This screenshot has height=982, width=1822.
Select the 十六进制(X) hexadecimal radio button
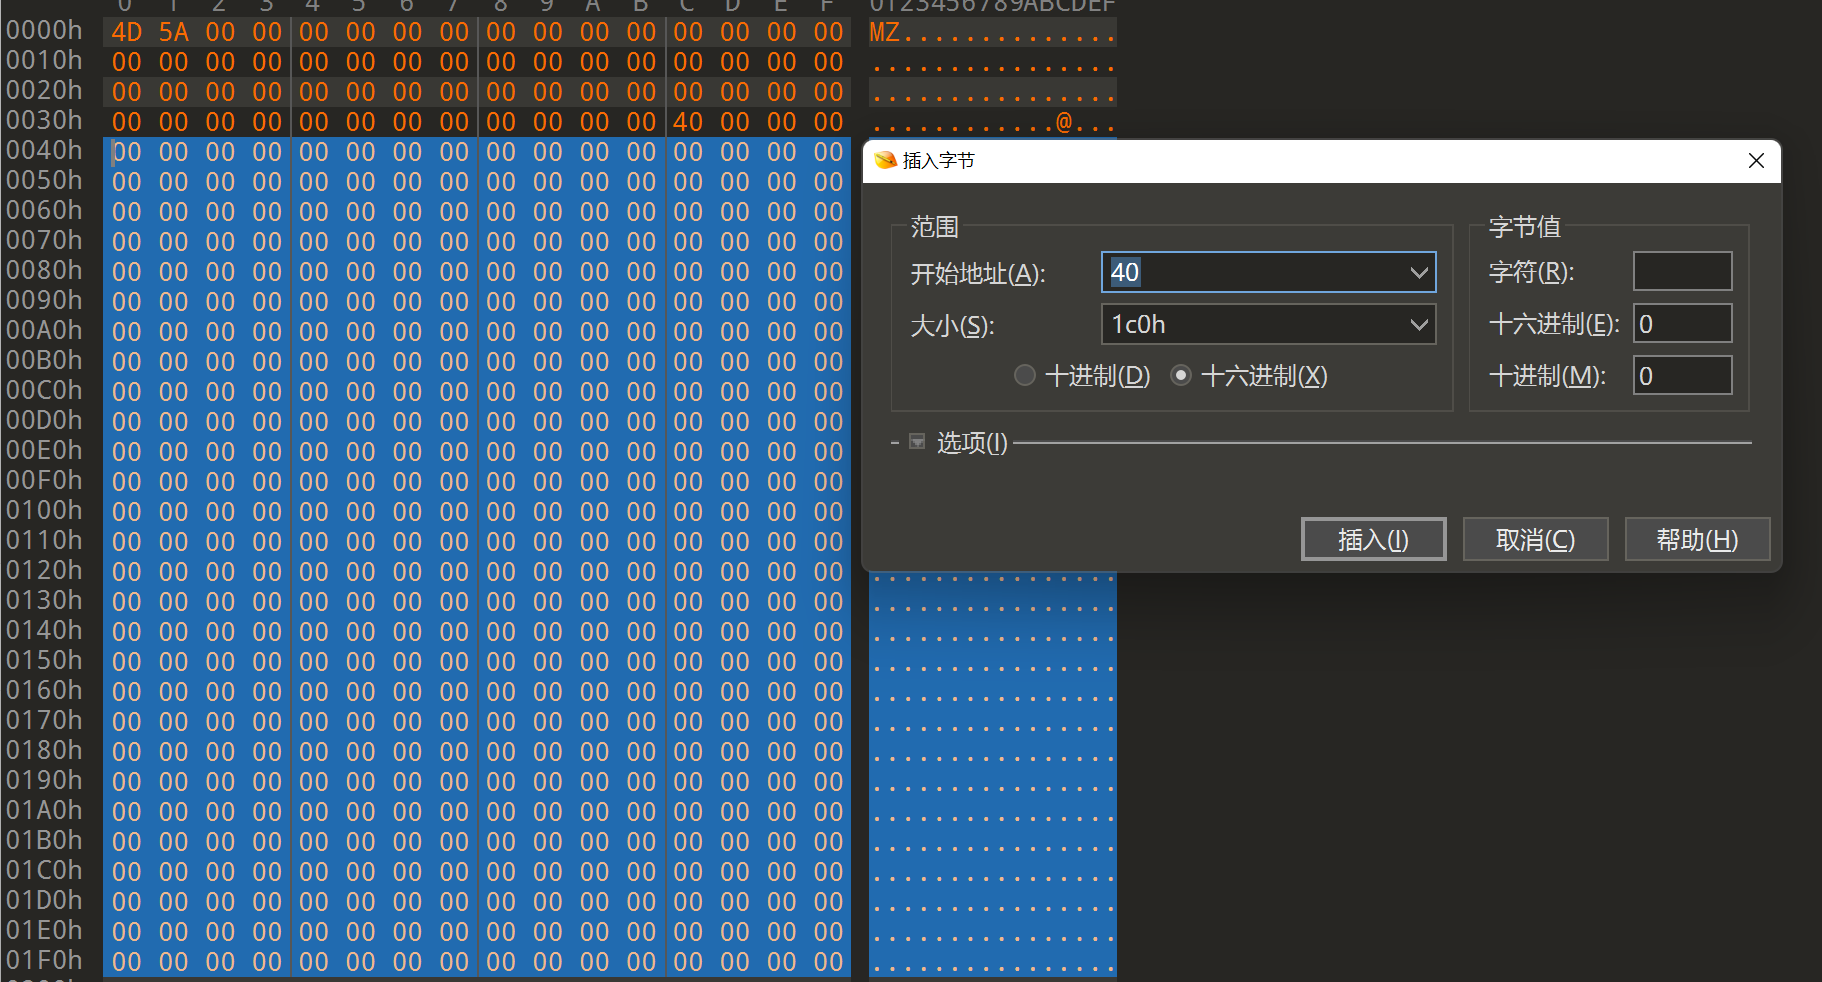coord(1181,376)
